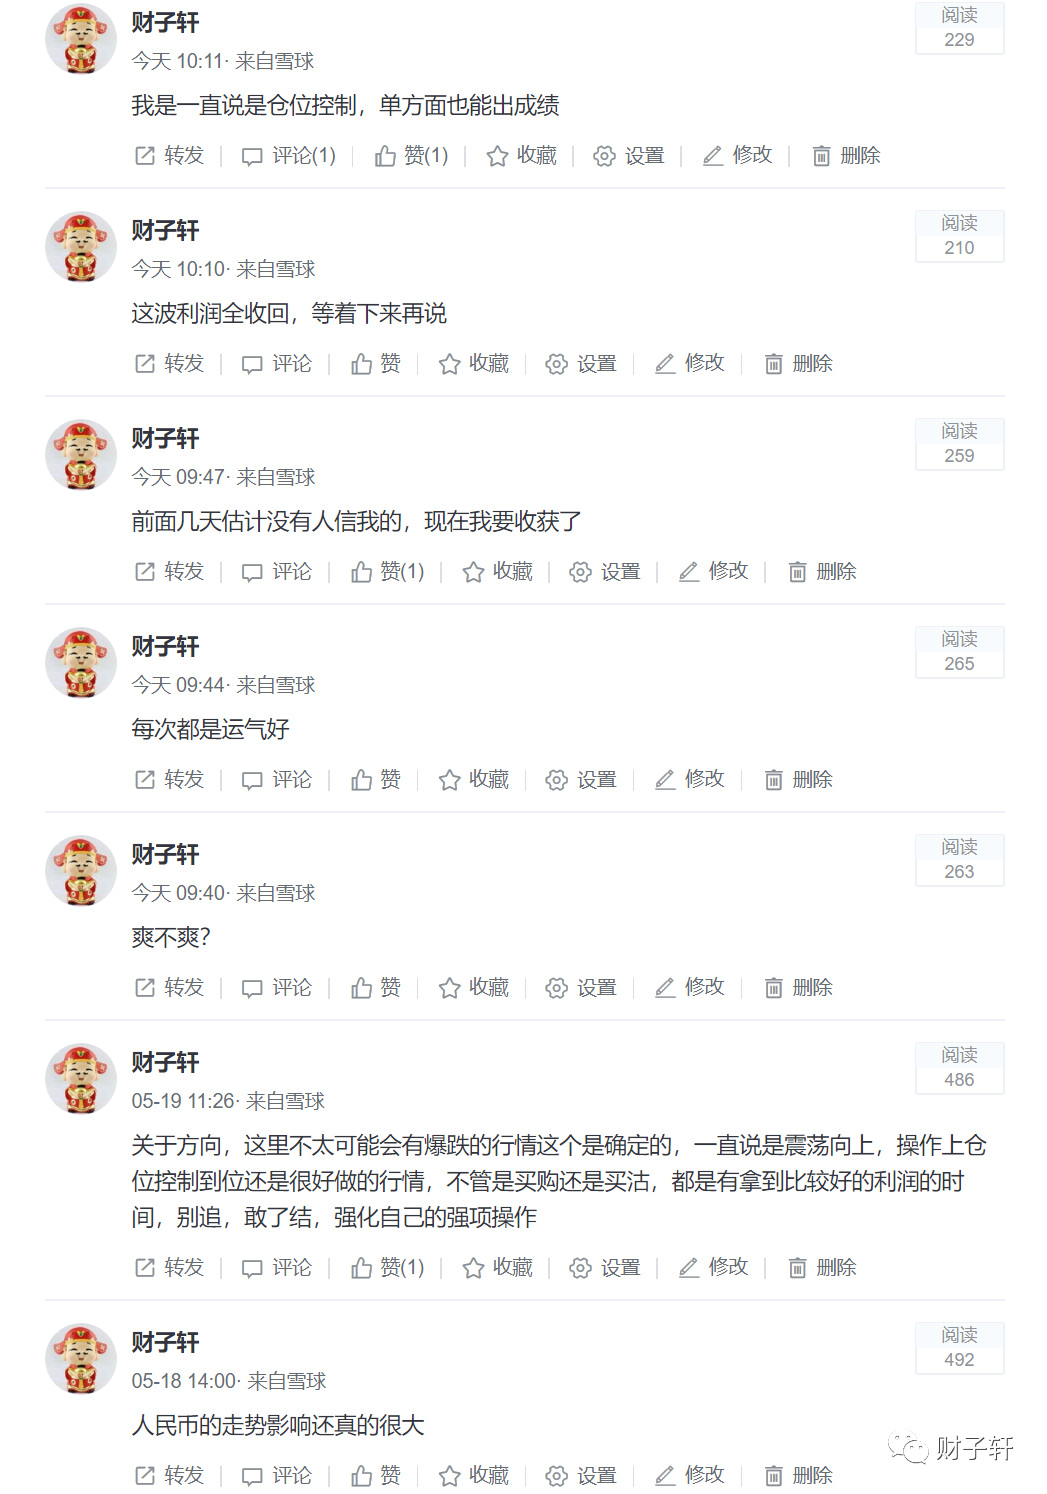Screen dimensions: 1047x1494
Task: Open comments (1) on 10:11 post
Action: (x=289, y=156)
